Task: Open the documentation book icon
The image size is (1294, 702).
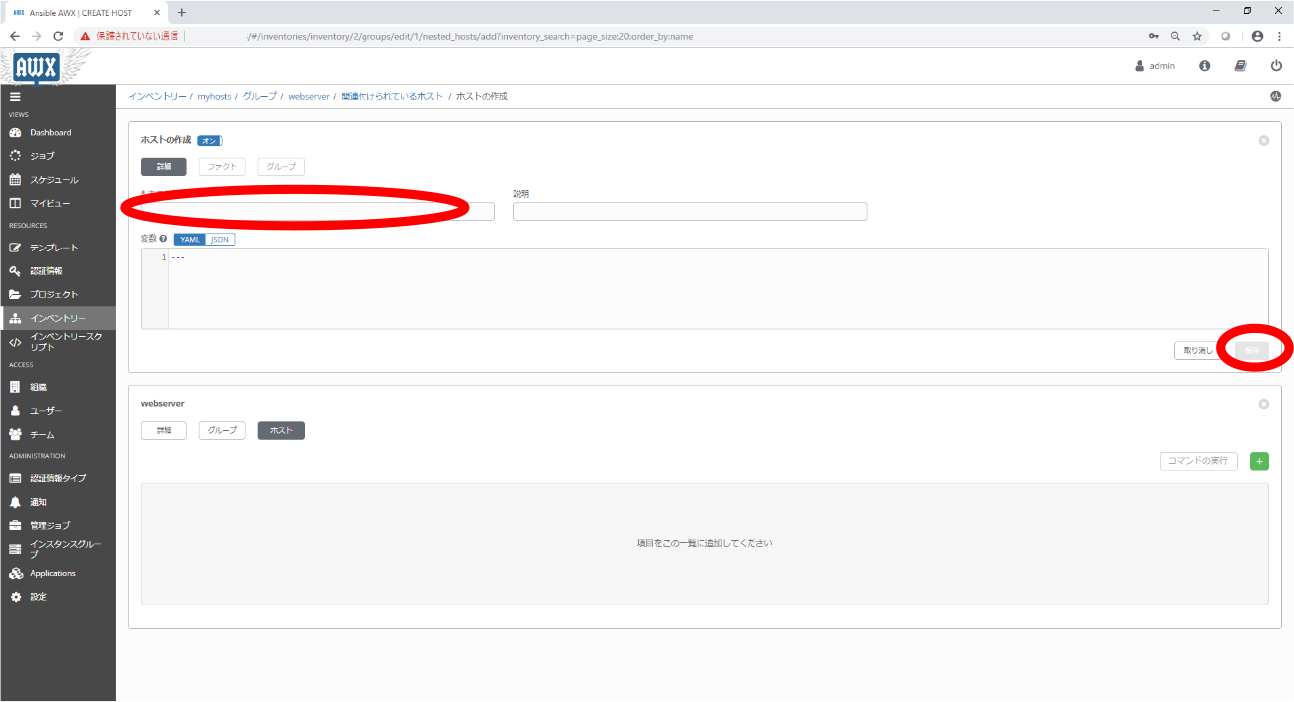Action: pos(1240,65)
